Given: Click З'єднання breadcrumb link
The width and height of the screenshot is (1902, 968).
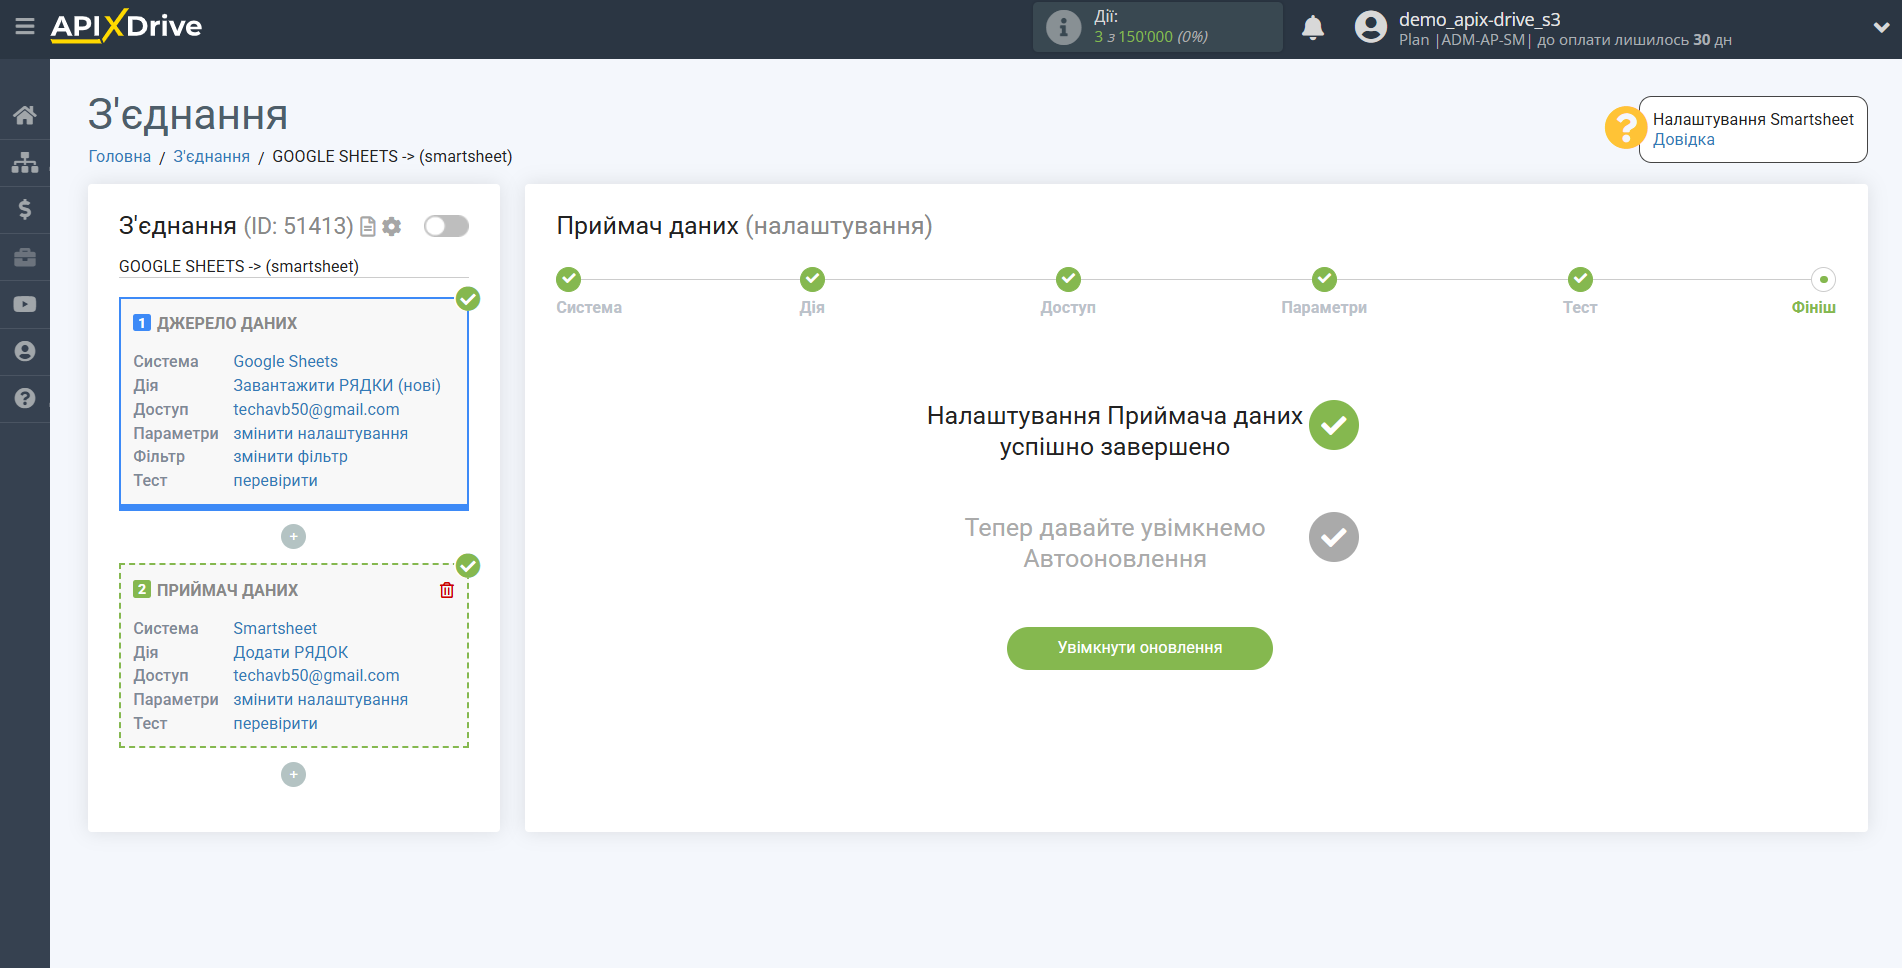Looking at the screenshot, I should [x=212, y=156].
